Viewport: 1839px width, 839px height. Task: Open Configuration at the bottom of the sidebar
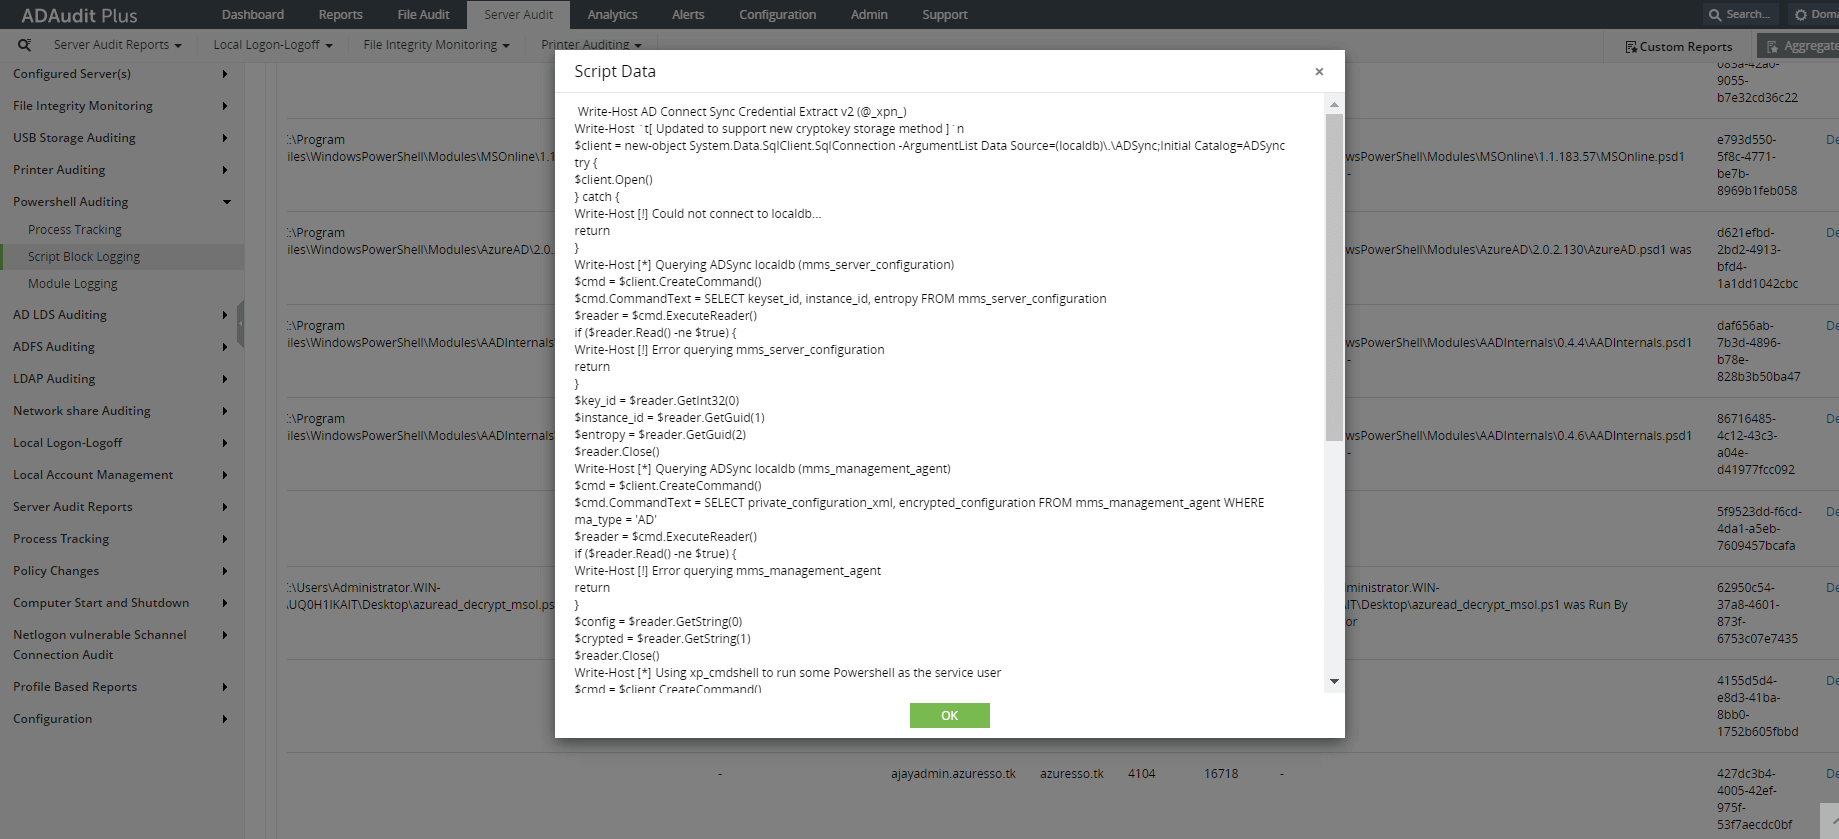click(x=53, y=719)
